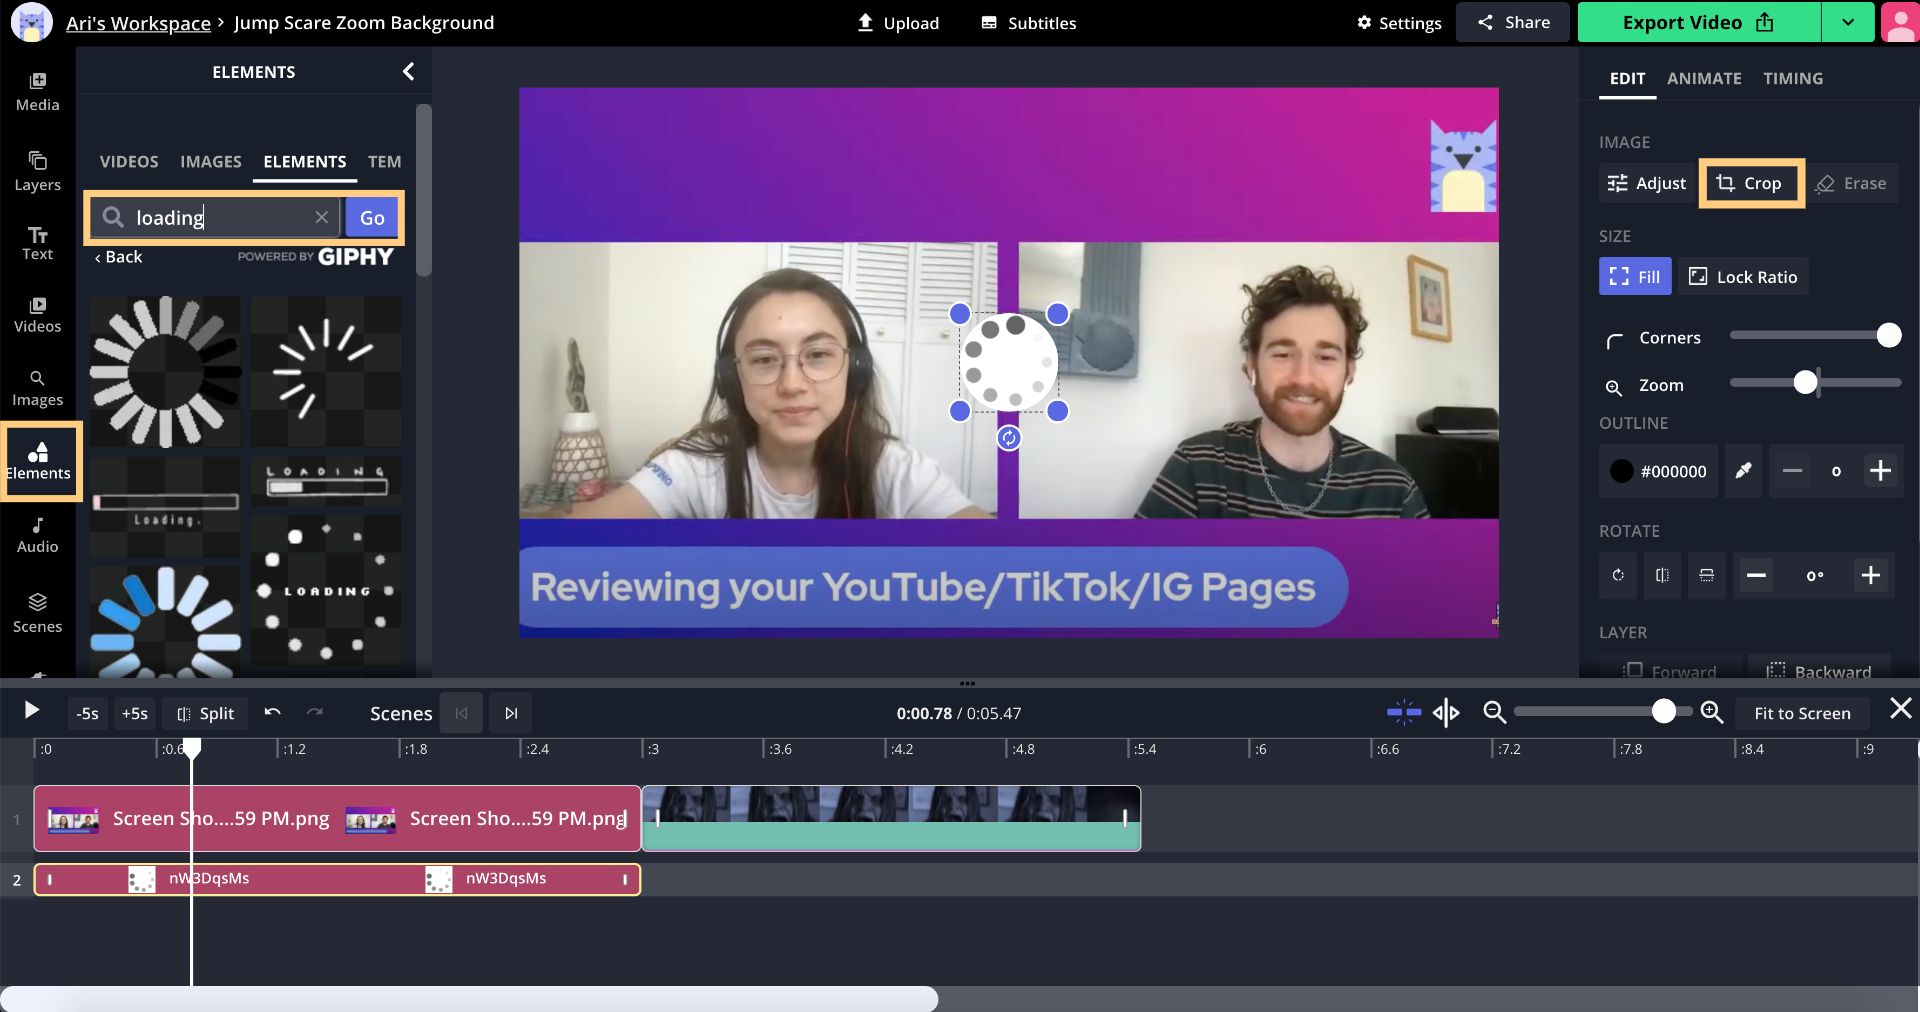Toggle the Lock Ratio option
The width and height of the screenshot is (1920, 1012).
pos(1743,277)
